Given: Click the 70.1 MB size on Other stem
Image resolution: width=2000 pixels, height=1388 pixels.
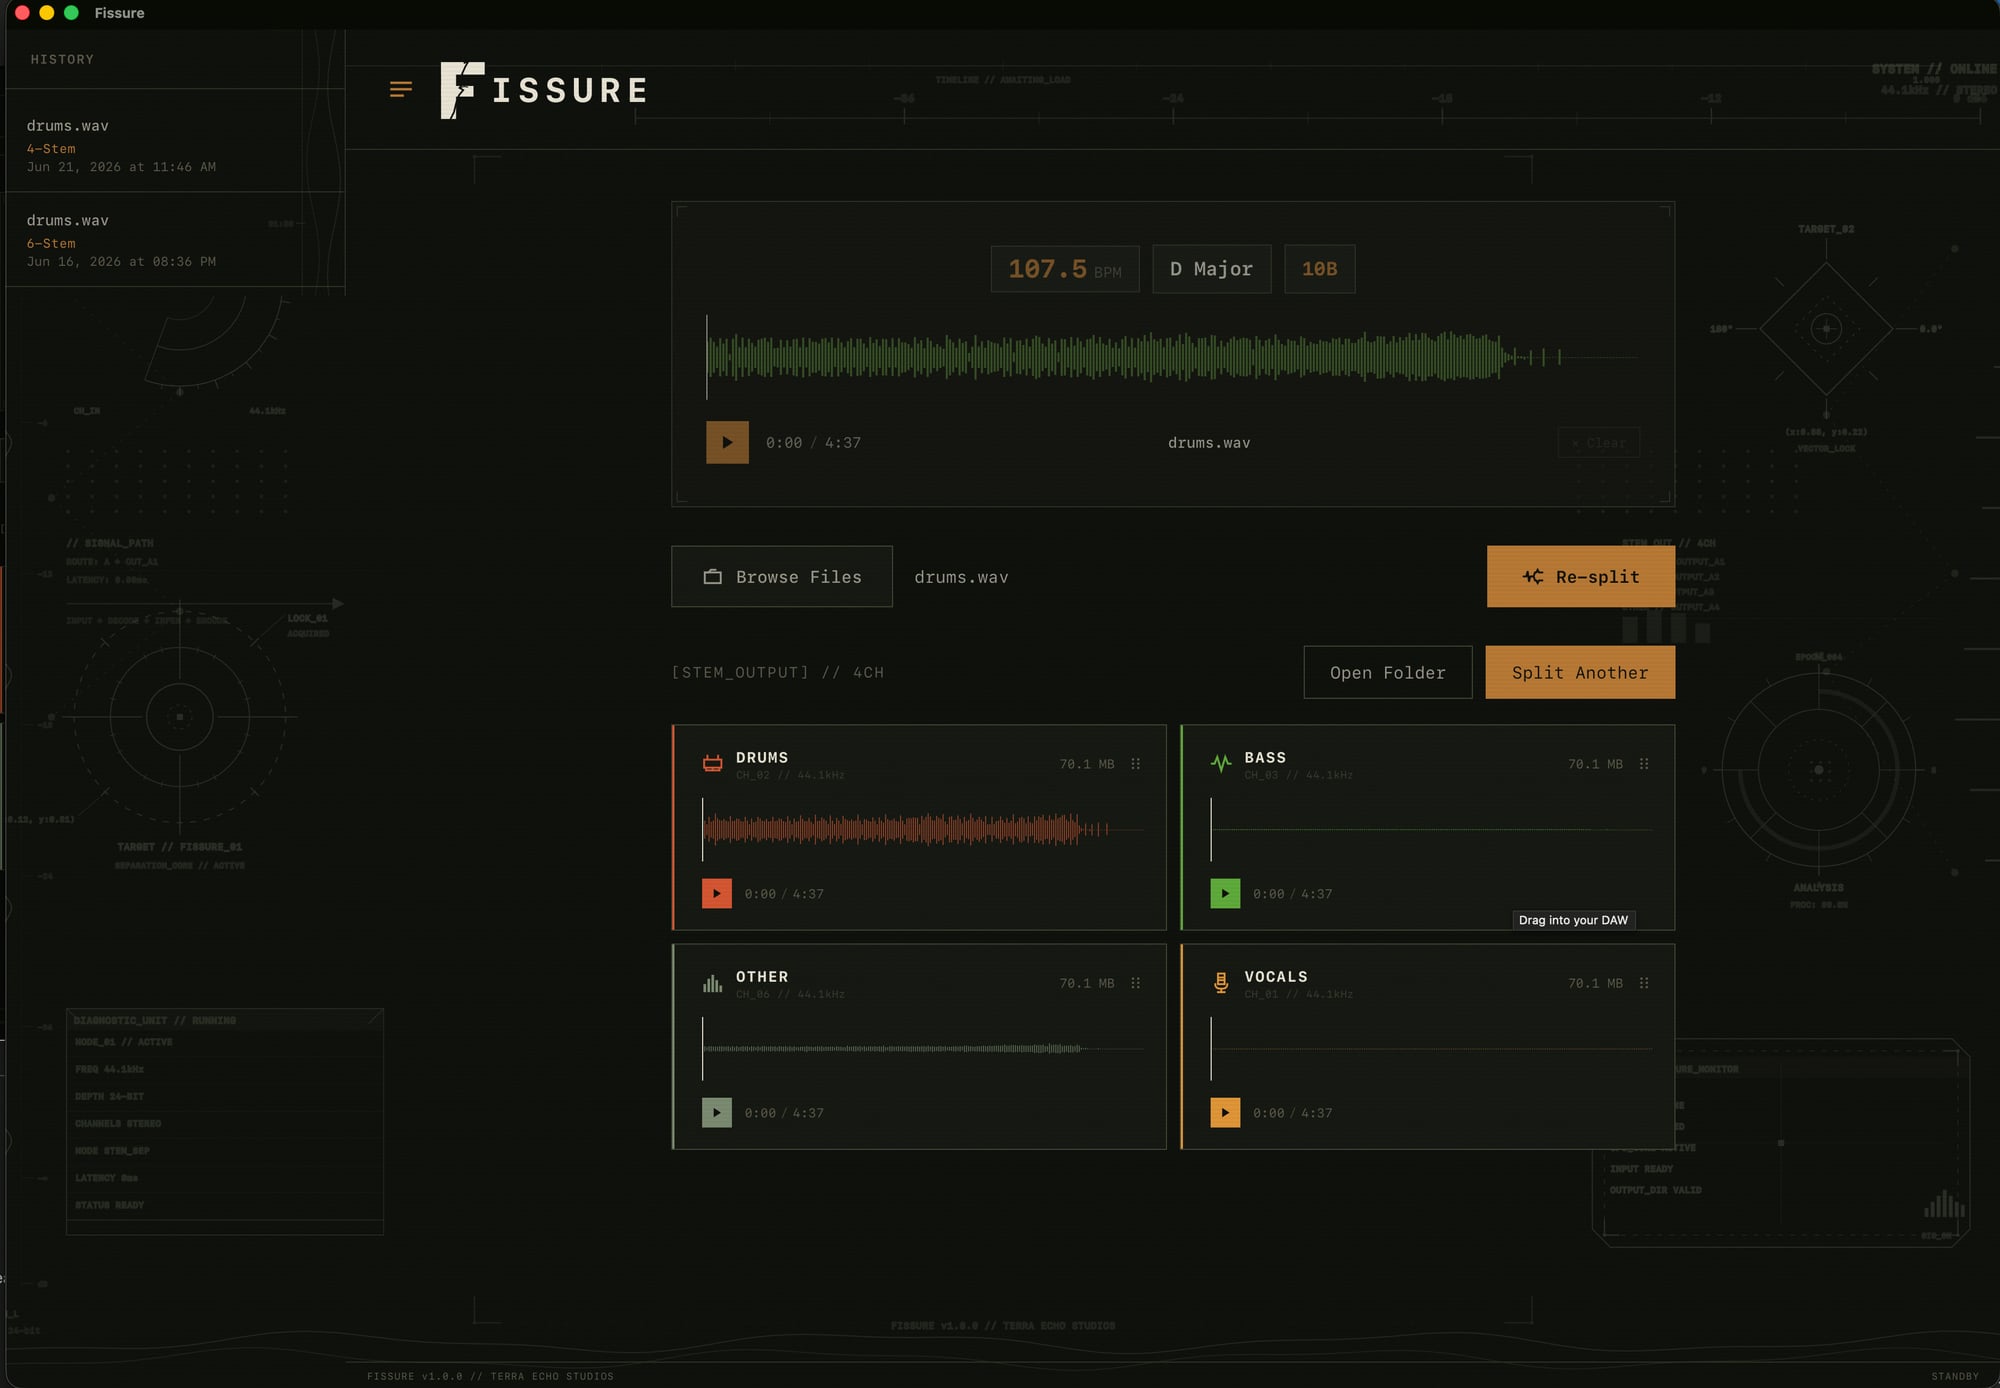Looking at the screenshot, I should [1087, 983].
